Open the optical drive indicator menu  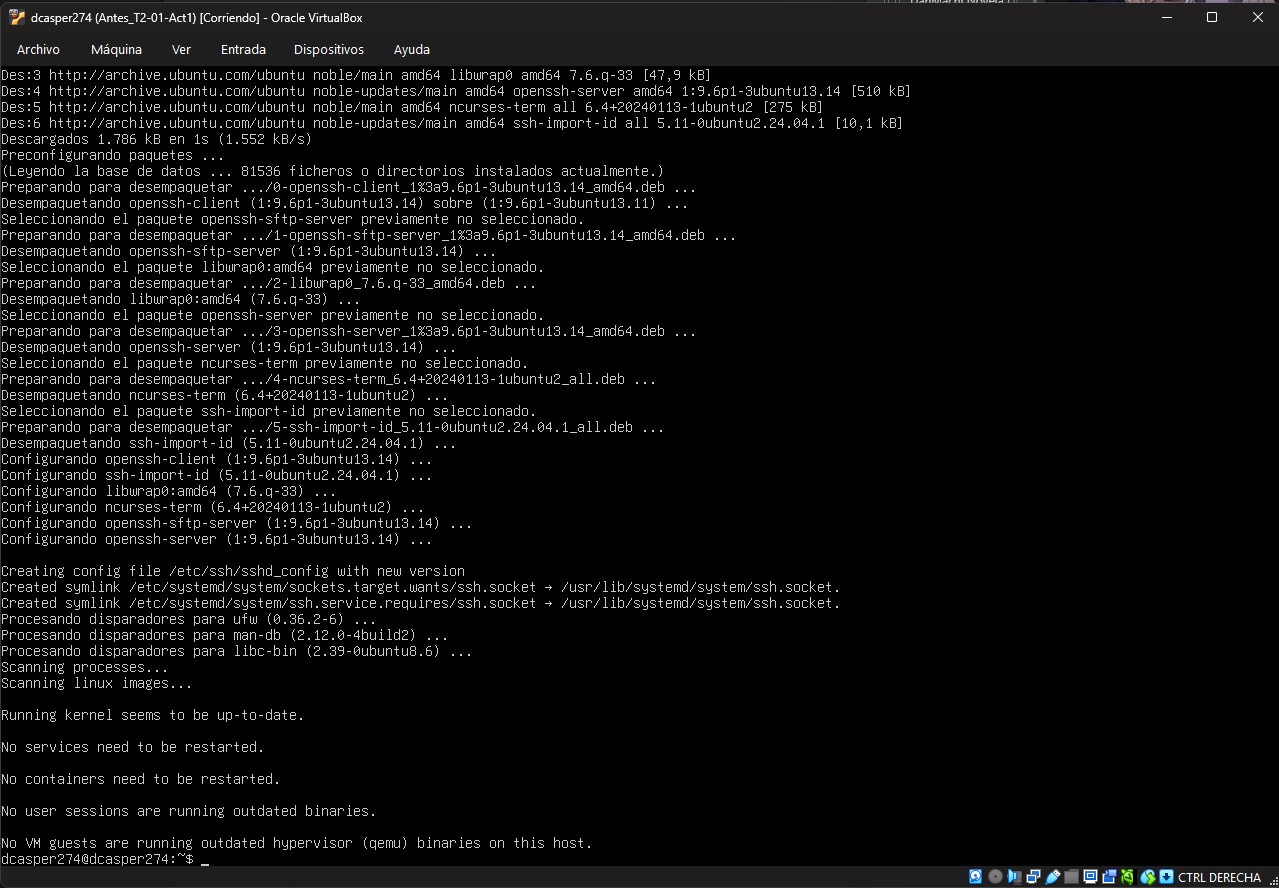(995, 877)
